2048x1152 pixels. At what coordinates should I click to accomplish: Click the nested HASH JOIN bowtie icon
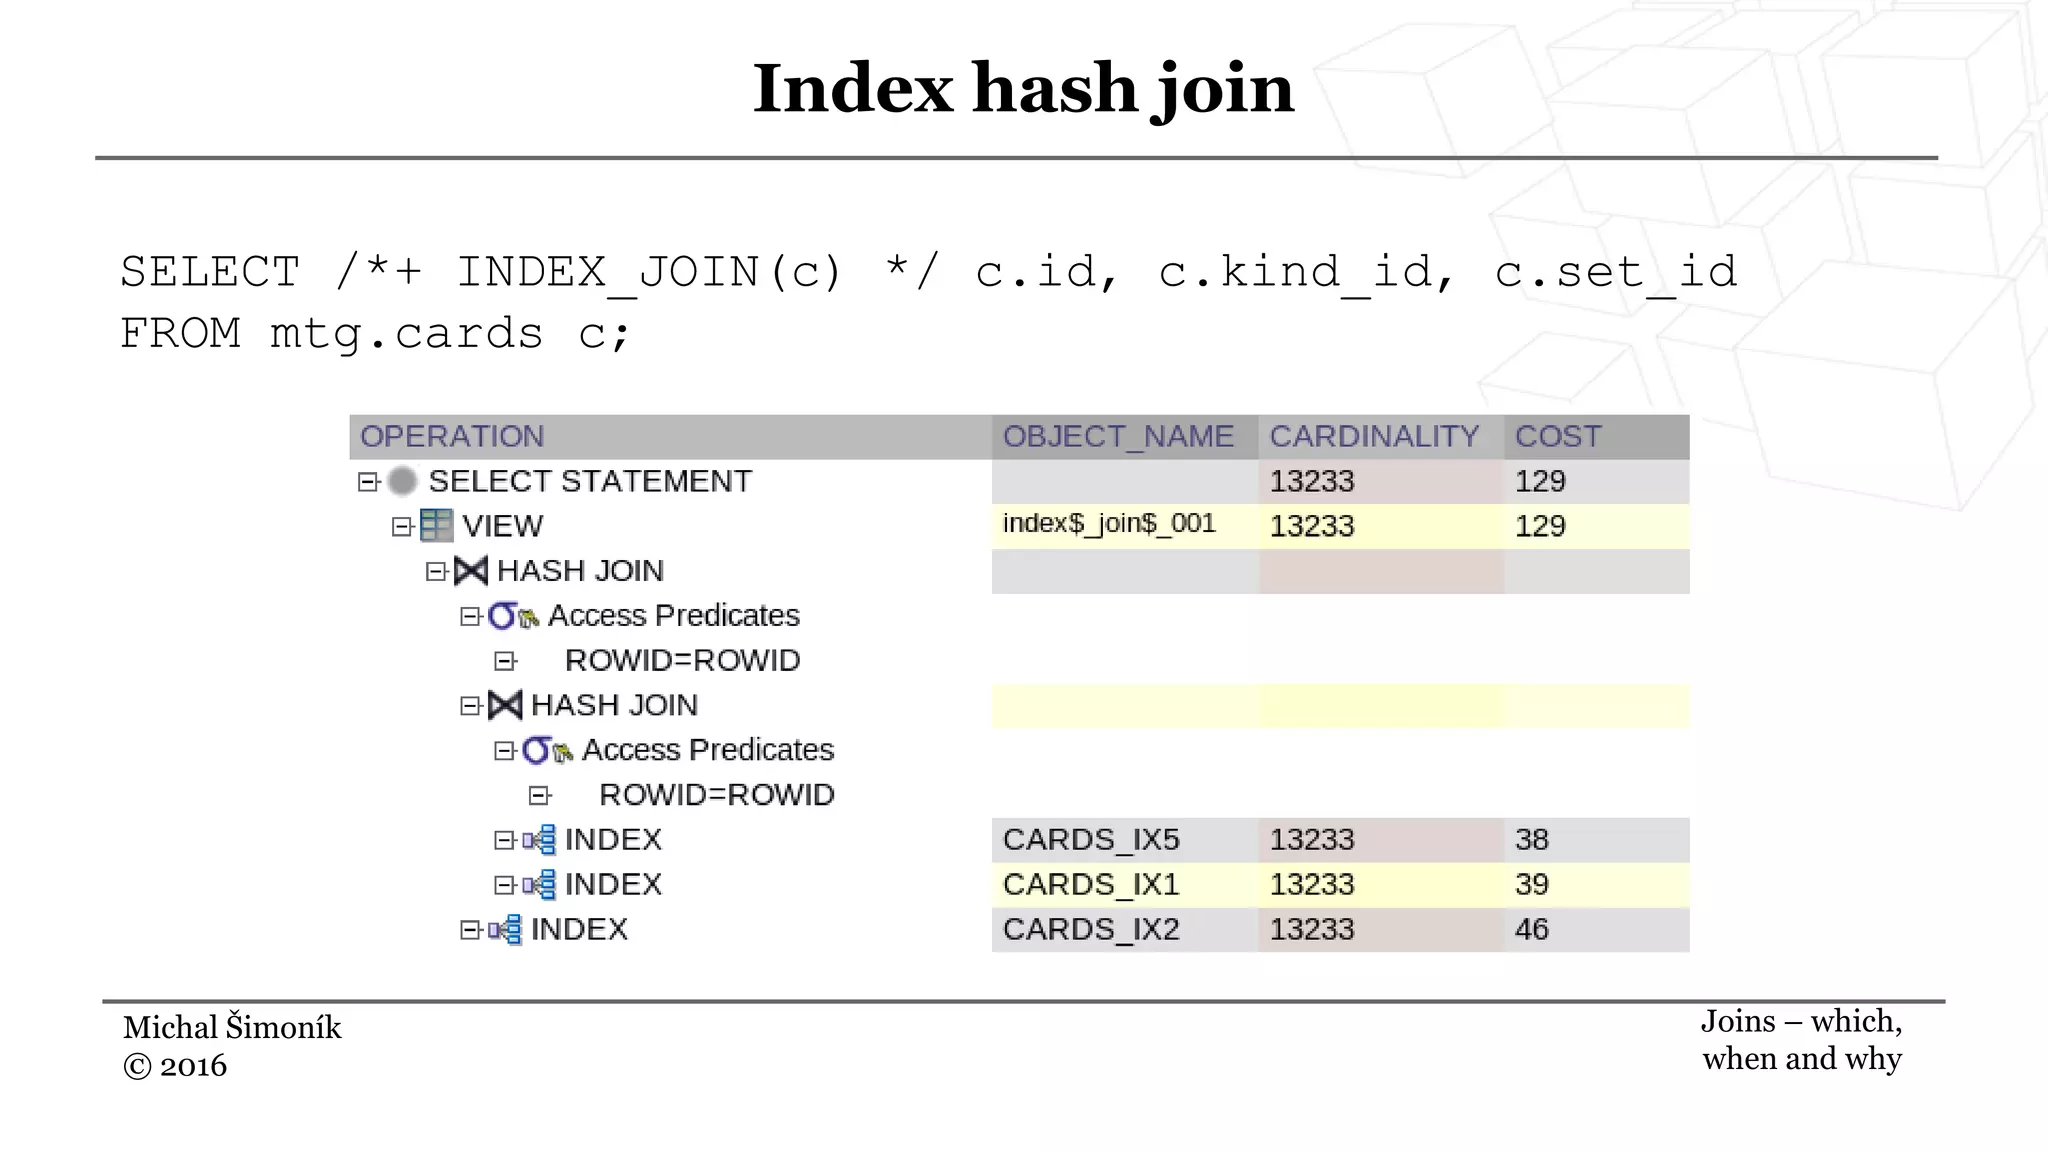[504, 705]
